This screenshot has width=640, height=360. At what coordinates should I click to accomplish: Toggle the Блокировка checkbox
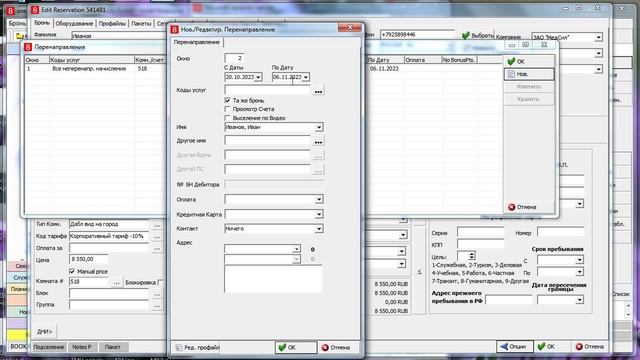click(160, 282)
